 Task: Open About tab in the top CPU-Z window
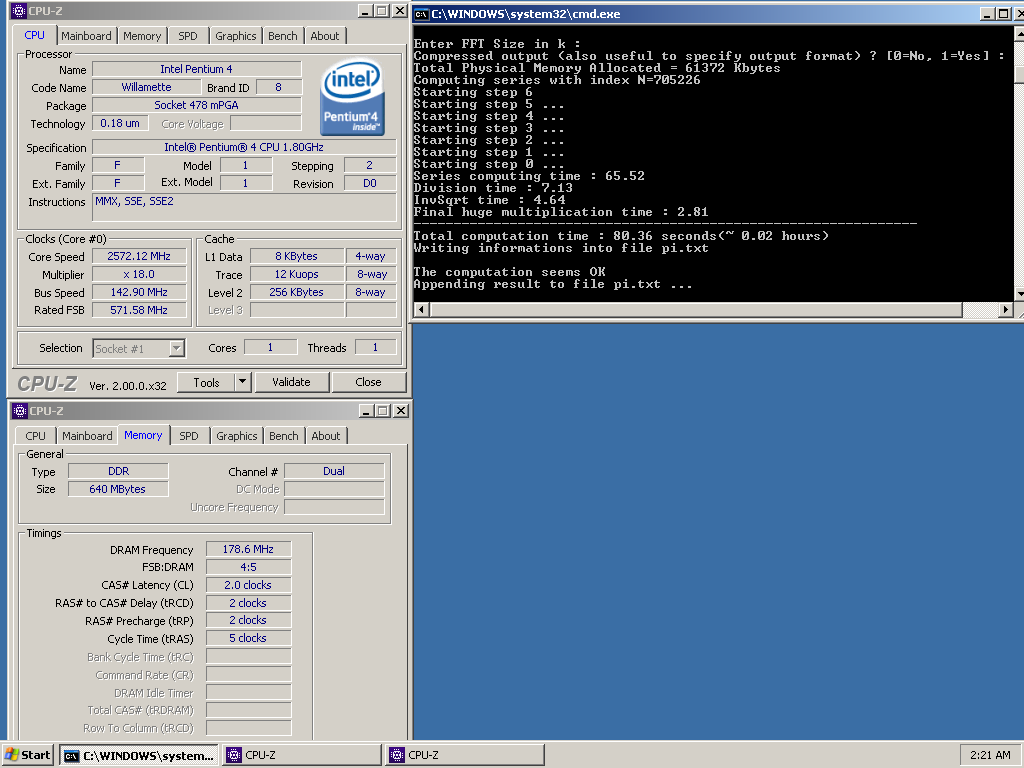325,36
